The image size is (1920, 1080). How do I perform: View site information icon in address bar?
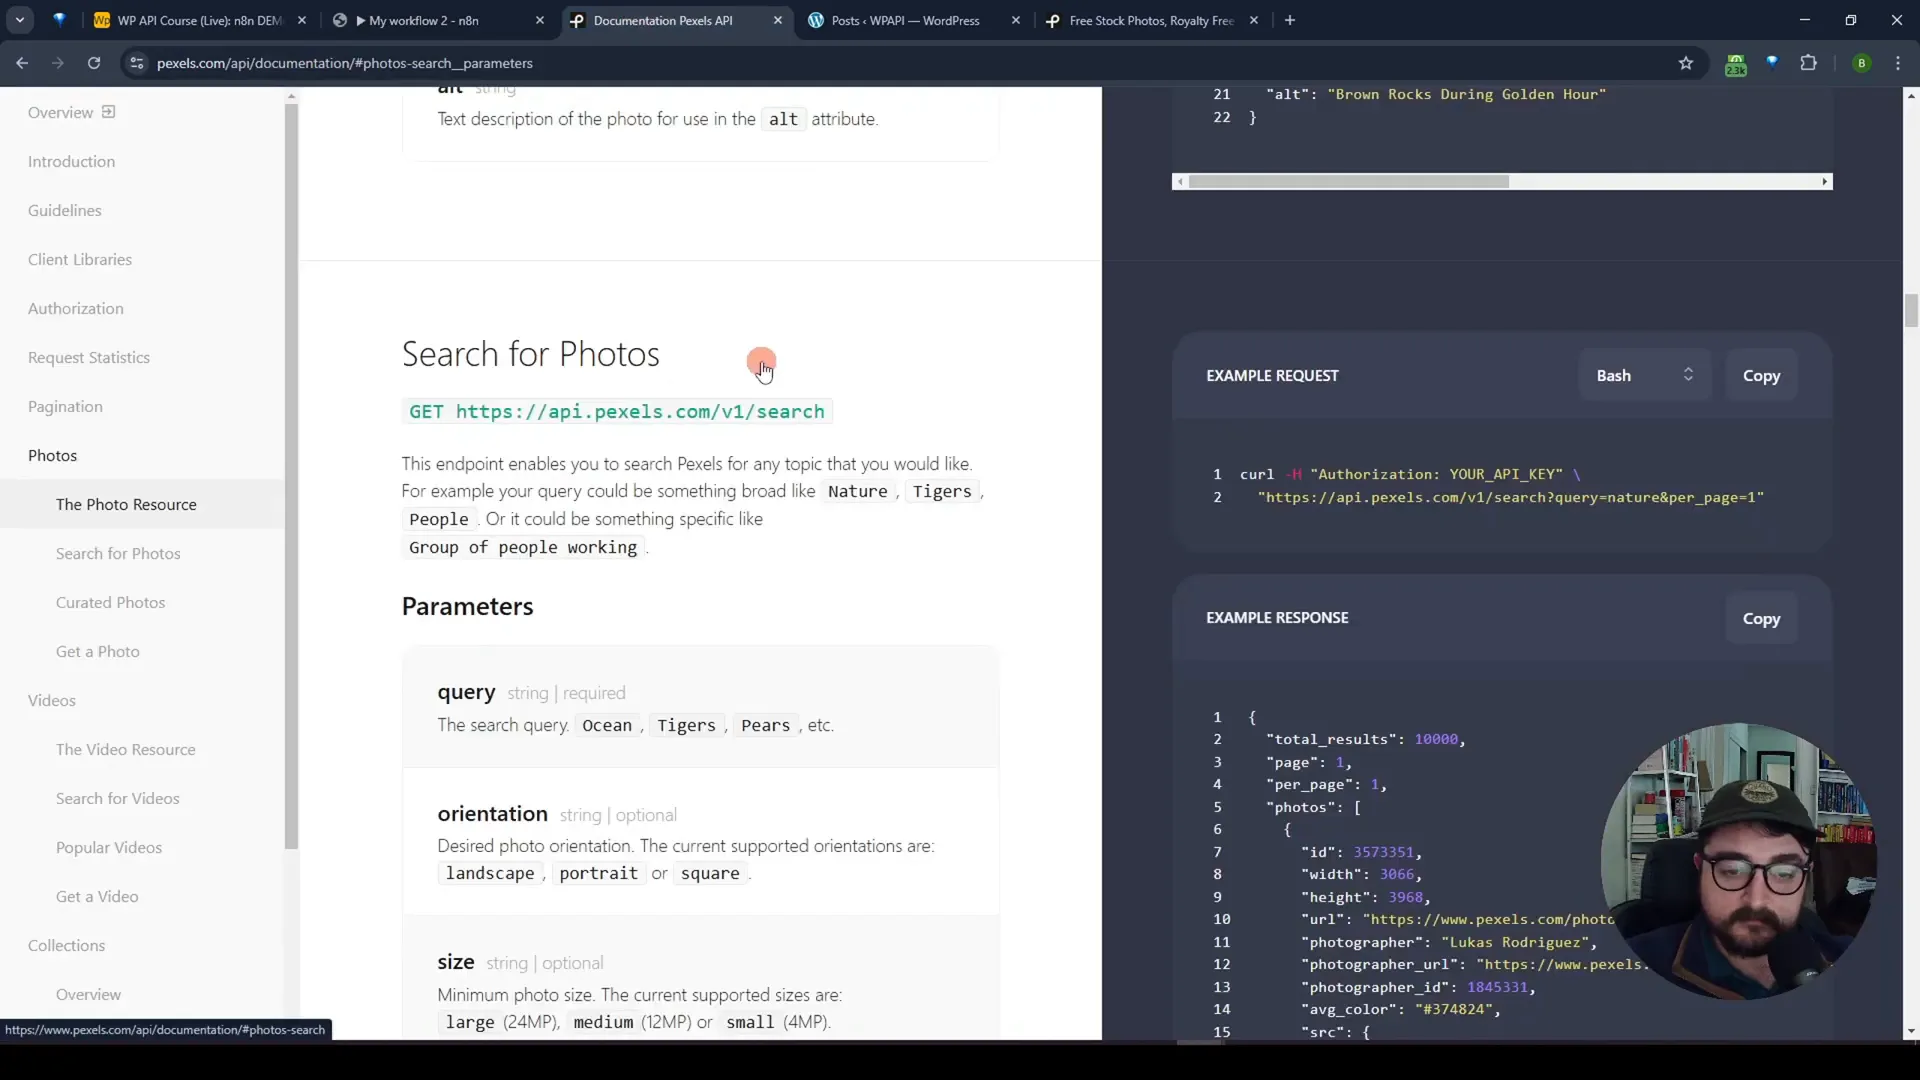(137, 63)
